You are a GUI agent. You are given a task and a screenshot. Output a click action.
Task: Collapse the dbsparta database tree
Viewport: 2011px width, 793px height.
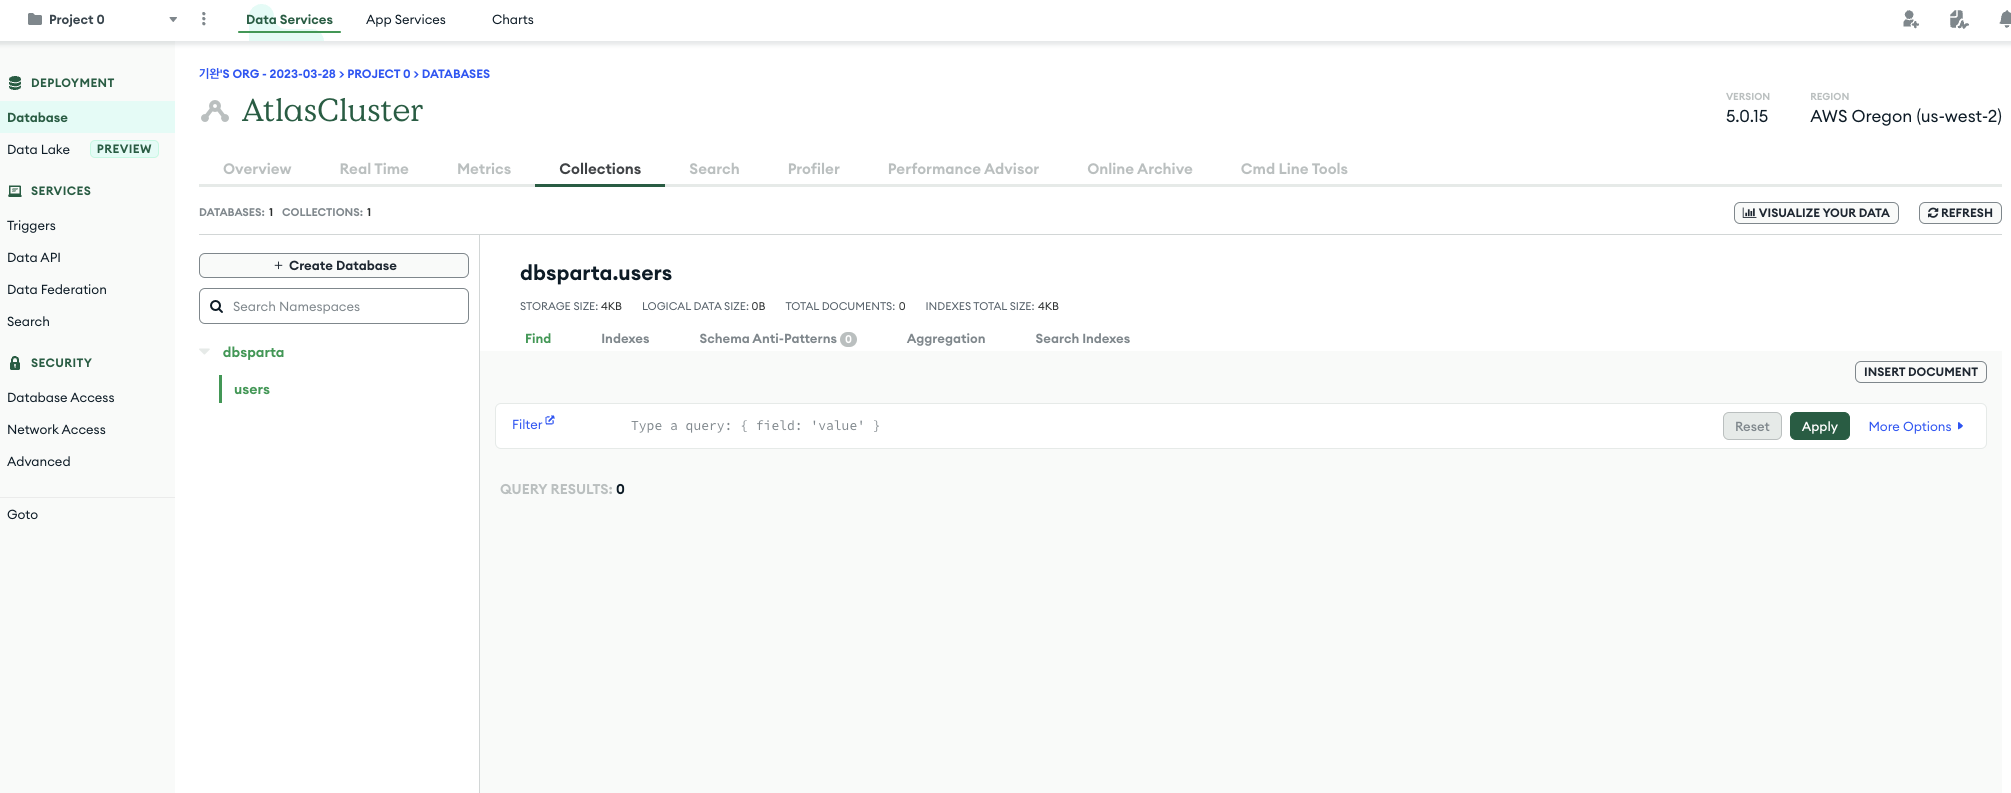pos(205,352)
